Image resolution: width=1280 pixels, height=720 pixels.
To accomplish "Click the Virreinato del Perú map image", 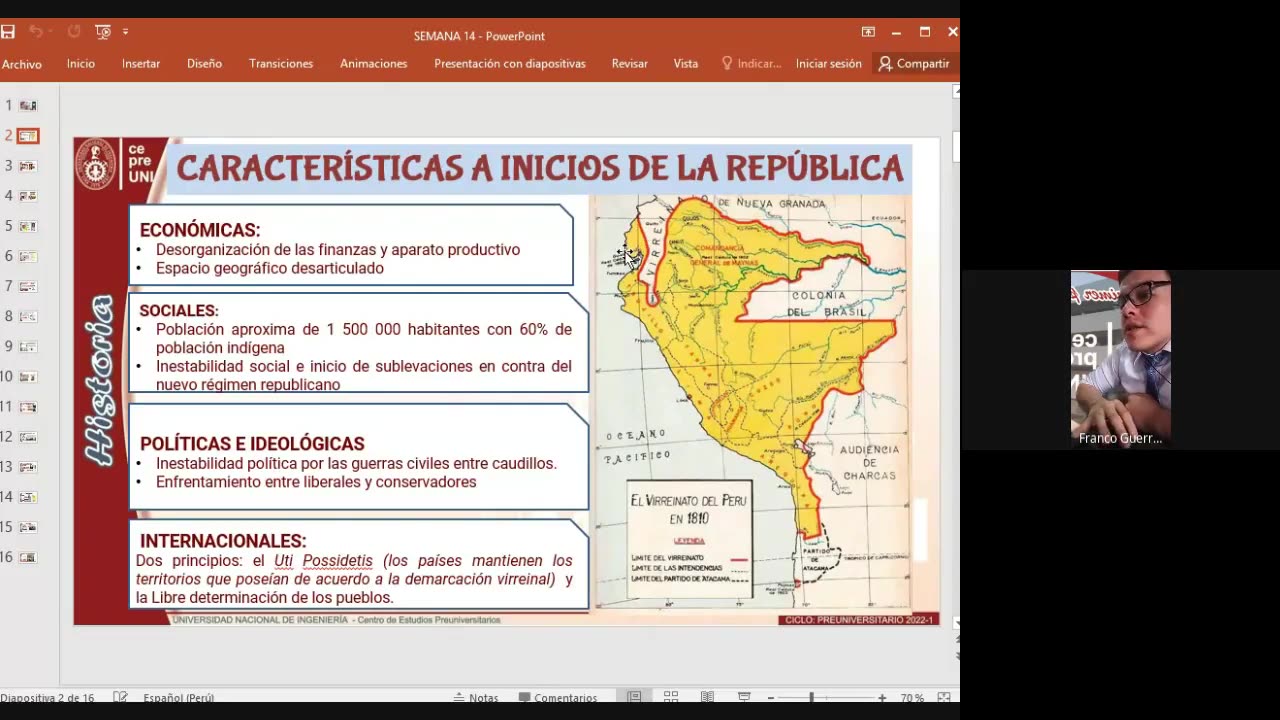I will [x=753, y=402].
